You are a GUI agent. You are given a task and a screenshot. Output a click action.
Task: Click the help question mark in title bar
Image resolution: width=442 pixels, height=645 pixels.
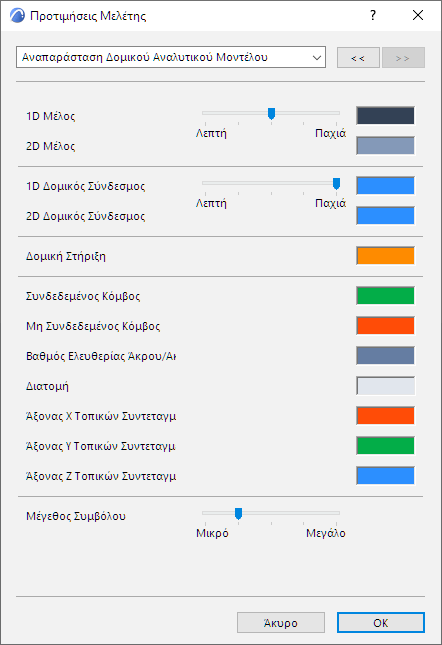tap(373, 16)
